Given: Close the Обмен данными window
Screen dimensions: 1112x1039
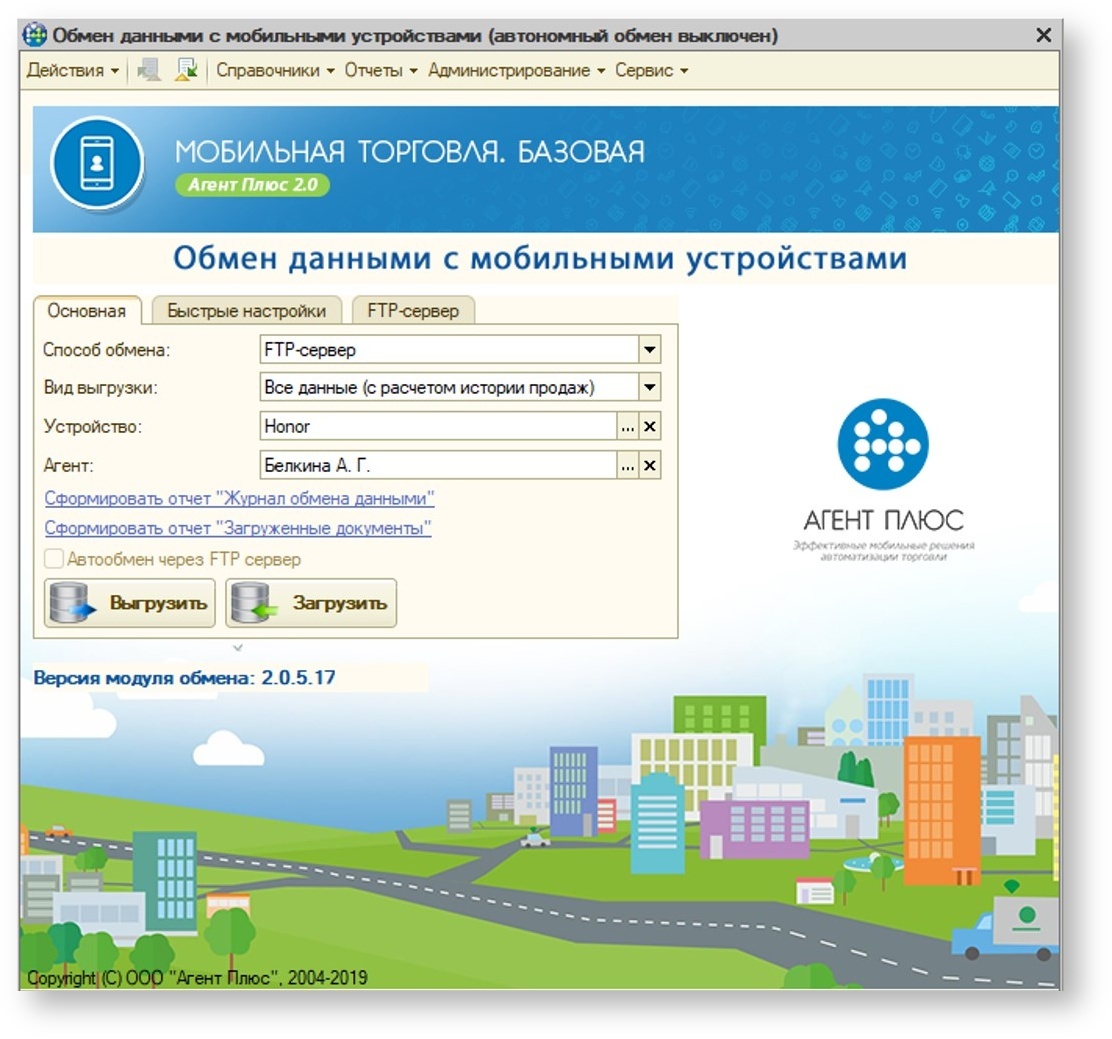Looking at the screenshot, I should pyautogui.click(x=1043, y=35).
